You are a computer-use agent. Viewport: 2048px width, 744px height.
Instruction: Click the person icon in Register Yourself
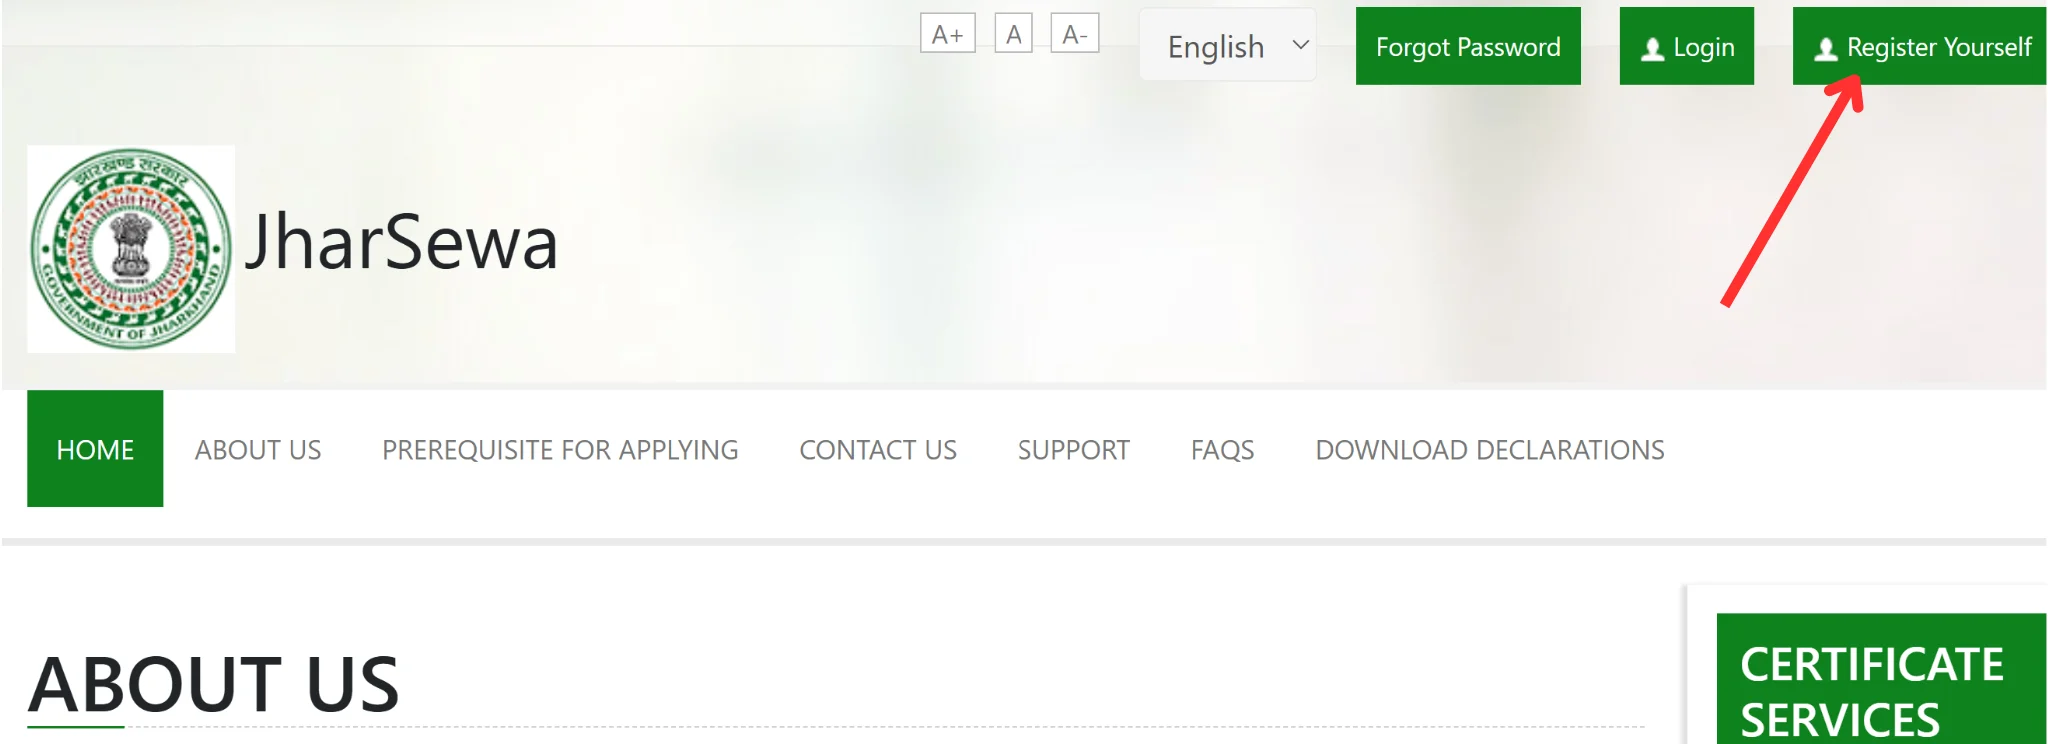click(1825, 49)
